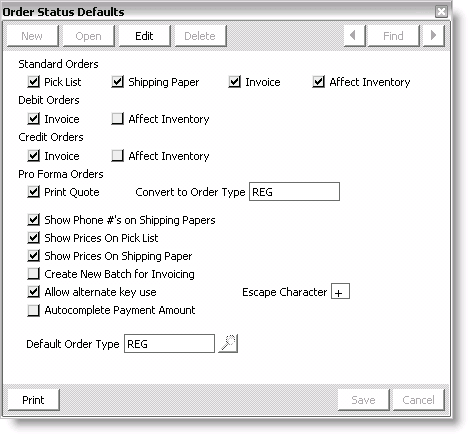Screen dimensions: 469x435
Task: Toggle Standard Orders Pick List checkbox
Action: [33, 82]
